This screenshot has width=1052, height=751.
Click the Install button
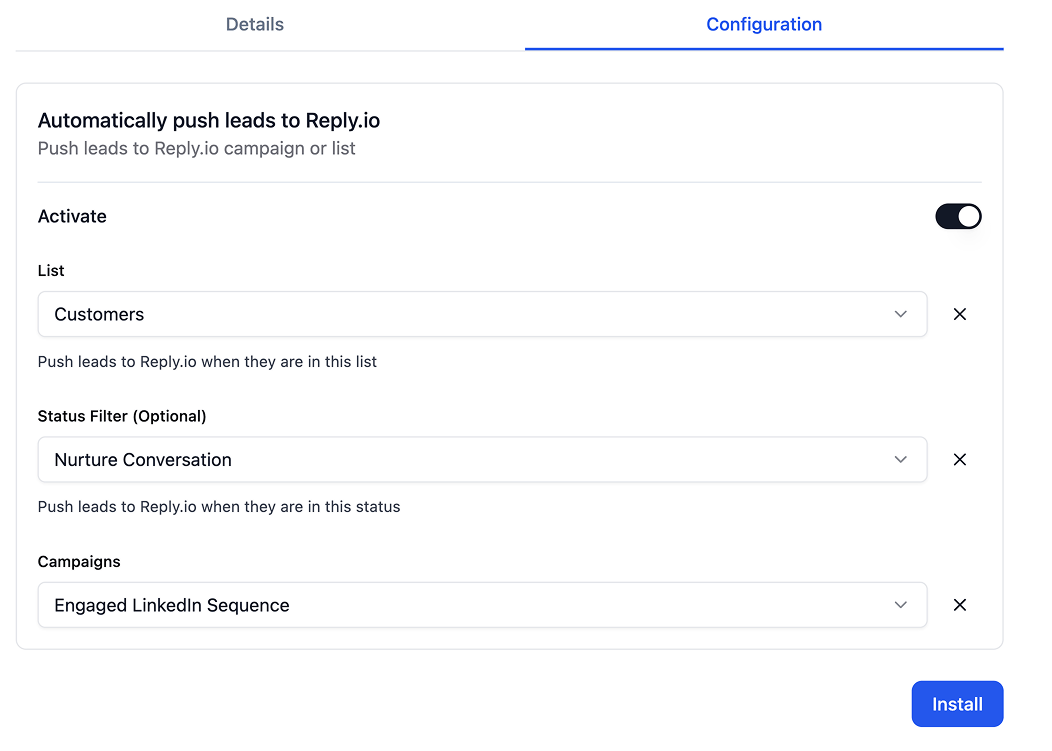coord(957,704)
